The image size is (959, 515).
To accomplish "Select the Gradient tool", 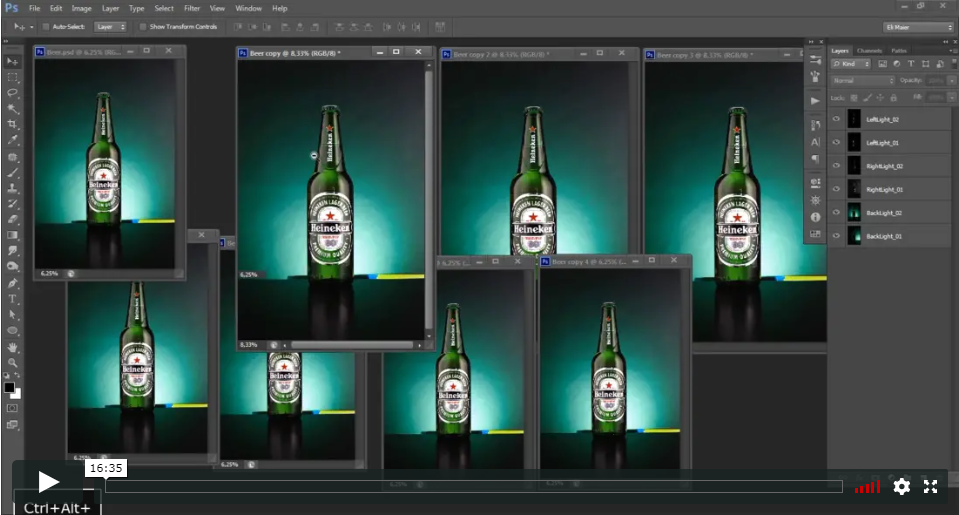I will coord(12,235).
